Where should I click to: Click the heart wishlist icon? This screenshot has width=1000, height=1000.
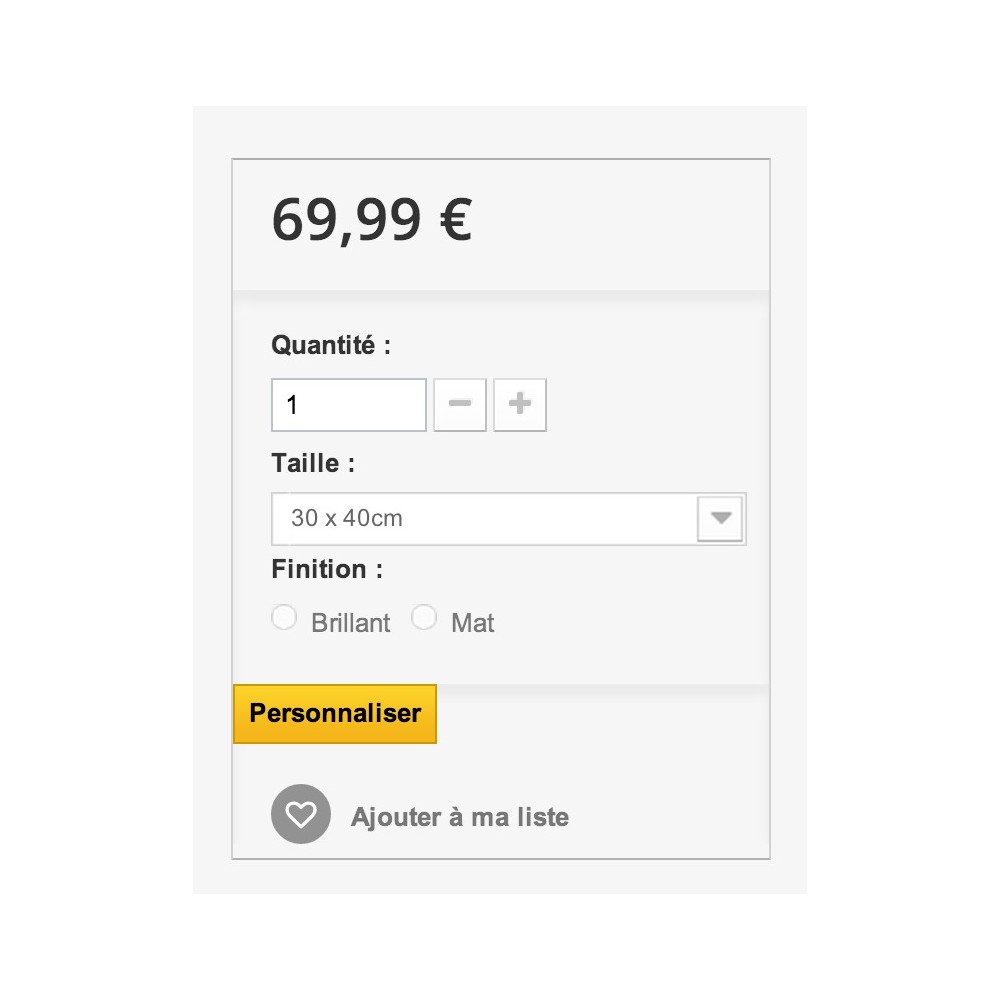pyautogui.click(x=301, y=814)
